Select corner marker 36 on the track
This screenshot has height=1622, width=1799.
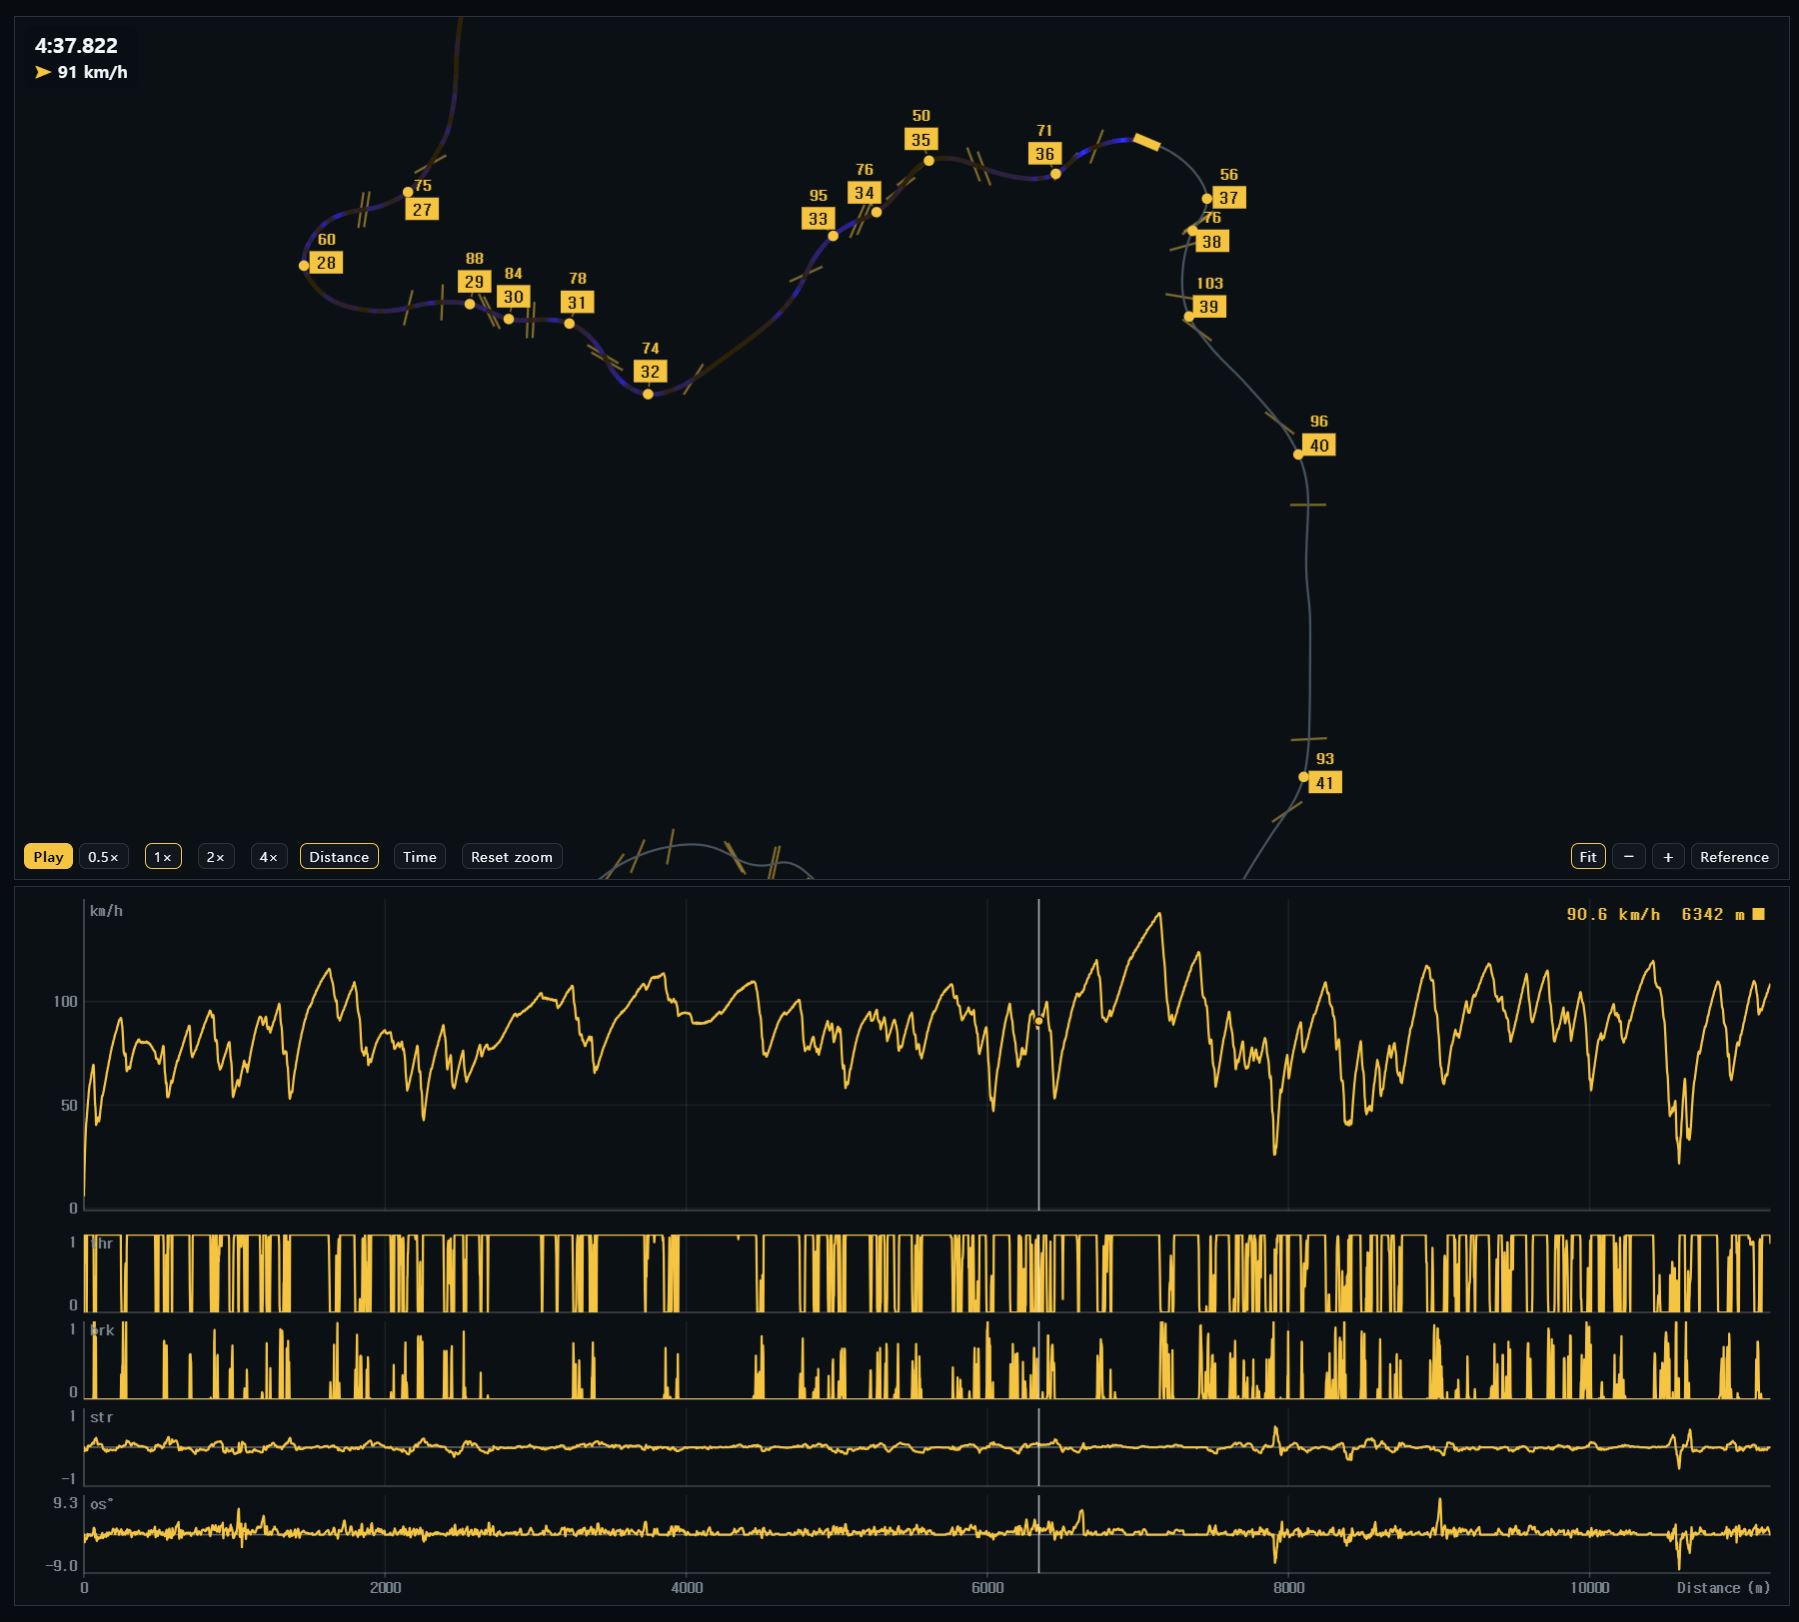click(1044, 154)
